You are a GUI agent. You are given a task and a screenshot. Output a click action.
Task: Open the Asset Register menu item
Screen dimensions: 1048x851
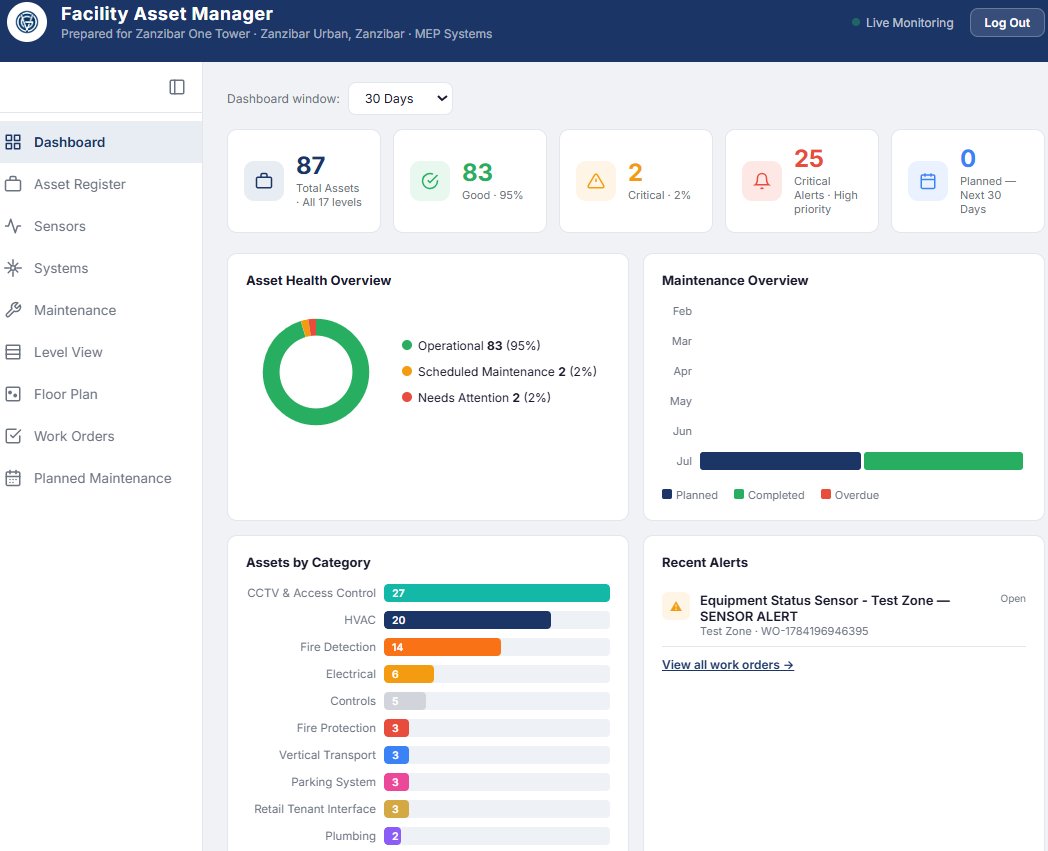tap(101, 184)
